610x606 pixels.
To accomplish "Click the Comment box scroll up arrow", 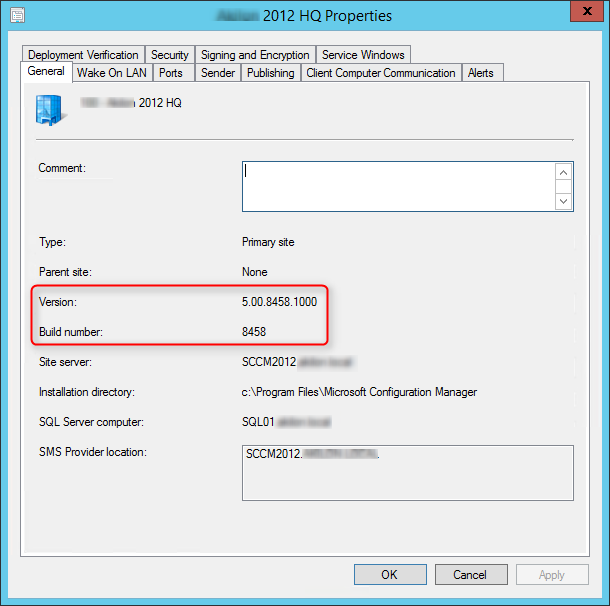I will pos(563,172).
